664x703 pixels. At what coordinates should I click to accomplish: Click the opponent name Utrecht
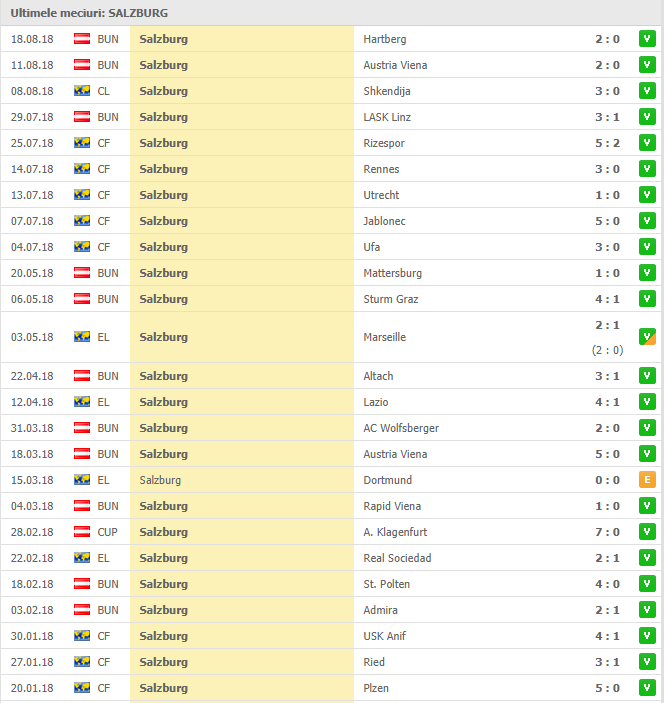coord(381,195)
